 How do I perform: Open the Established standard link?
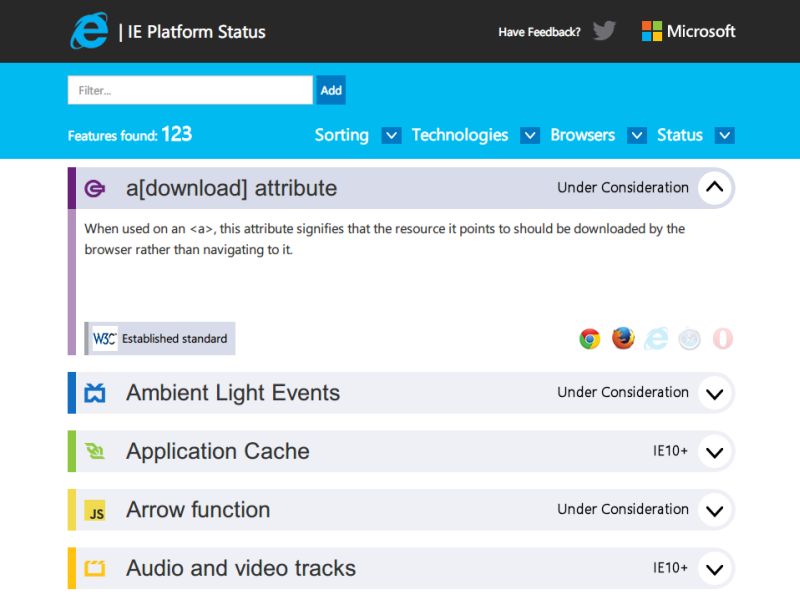(x=160, y=338)
